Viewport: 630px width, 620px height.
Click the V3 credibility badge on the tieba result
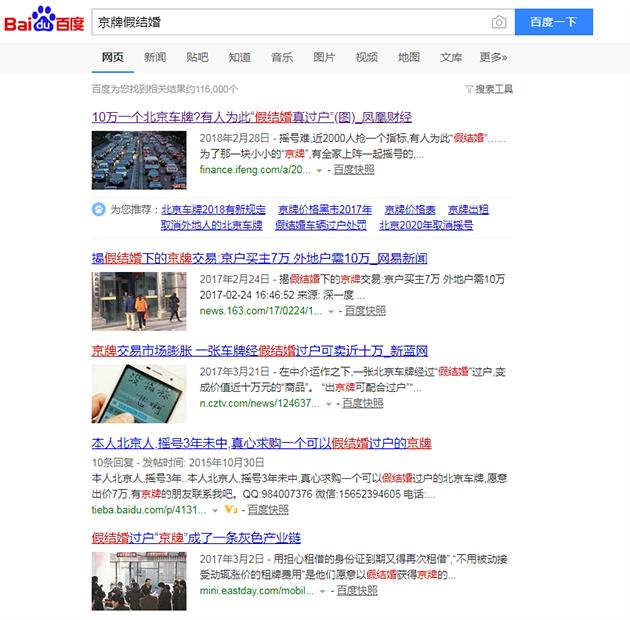231,510
